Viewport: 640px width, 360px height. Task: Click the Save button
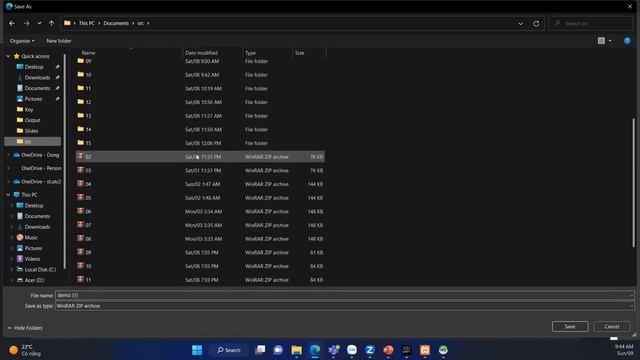click(570, 327)
